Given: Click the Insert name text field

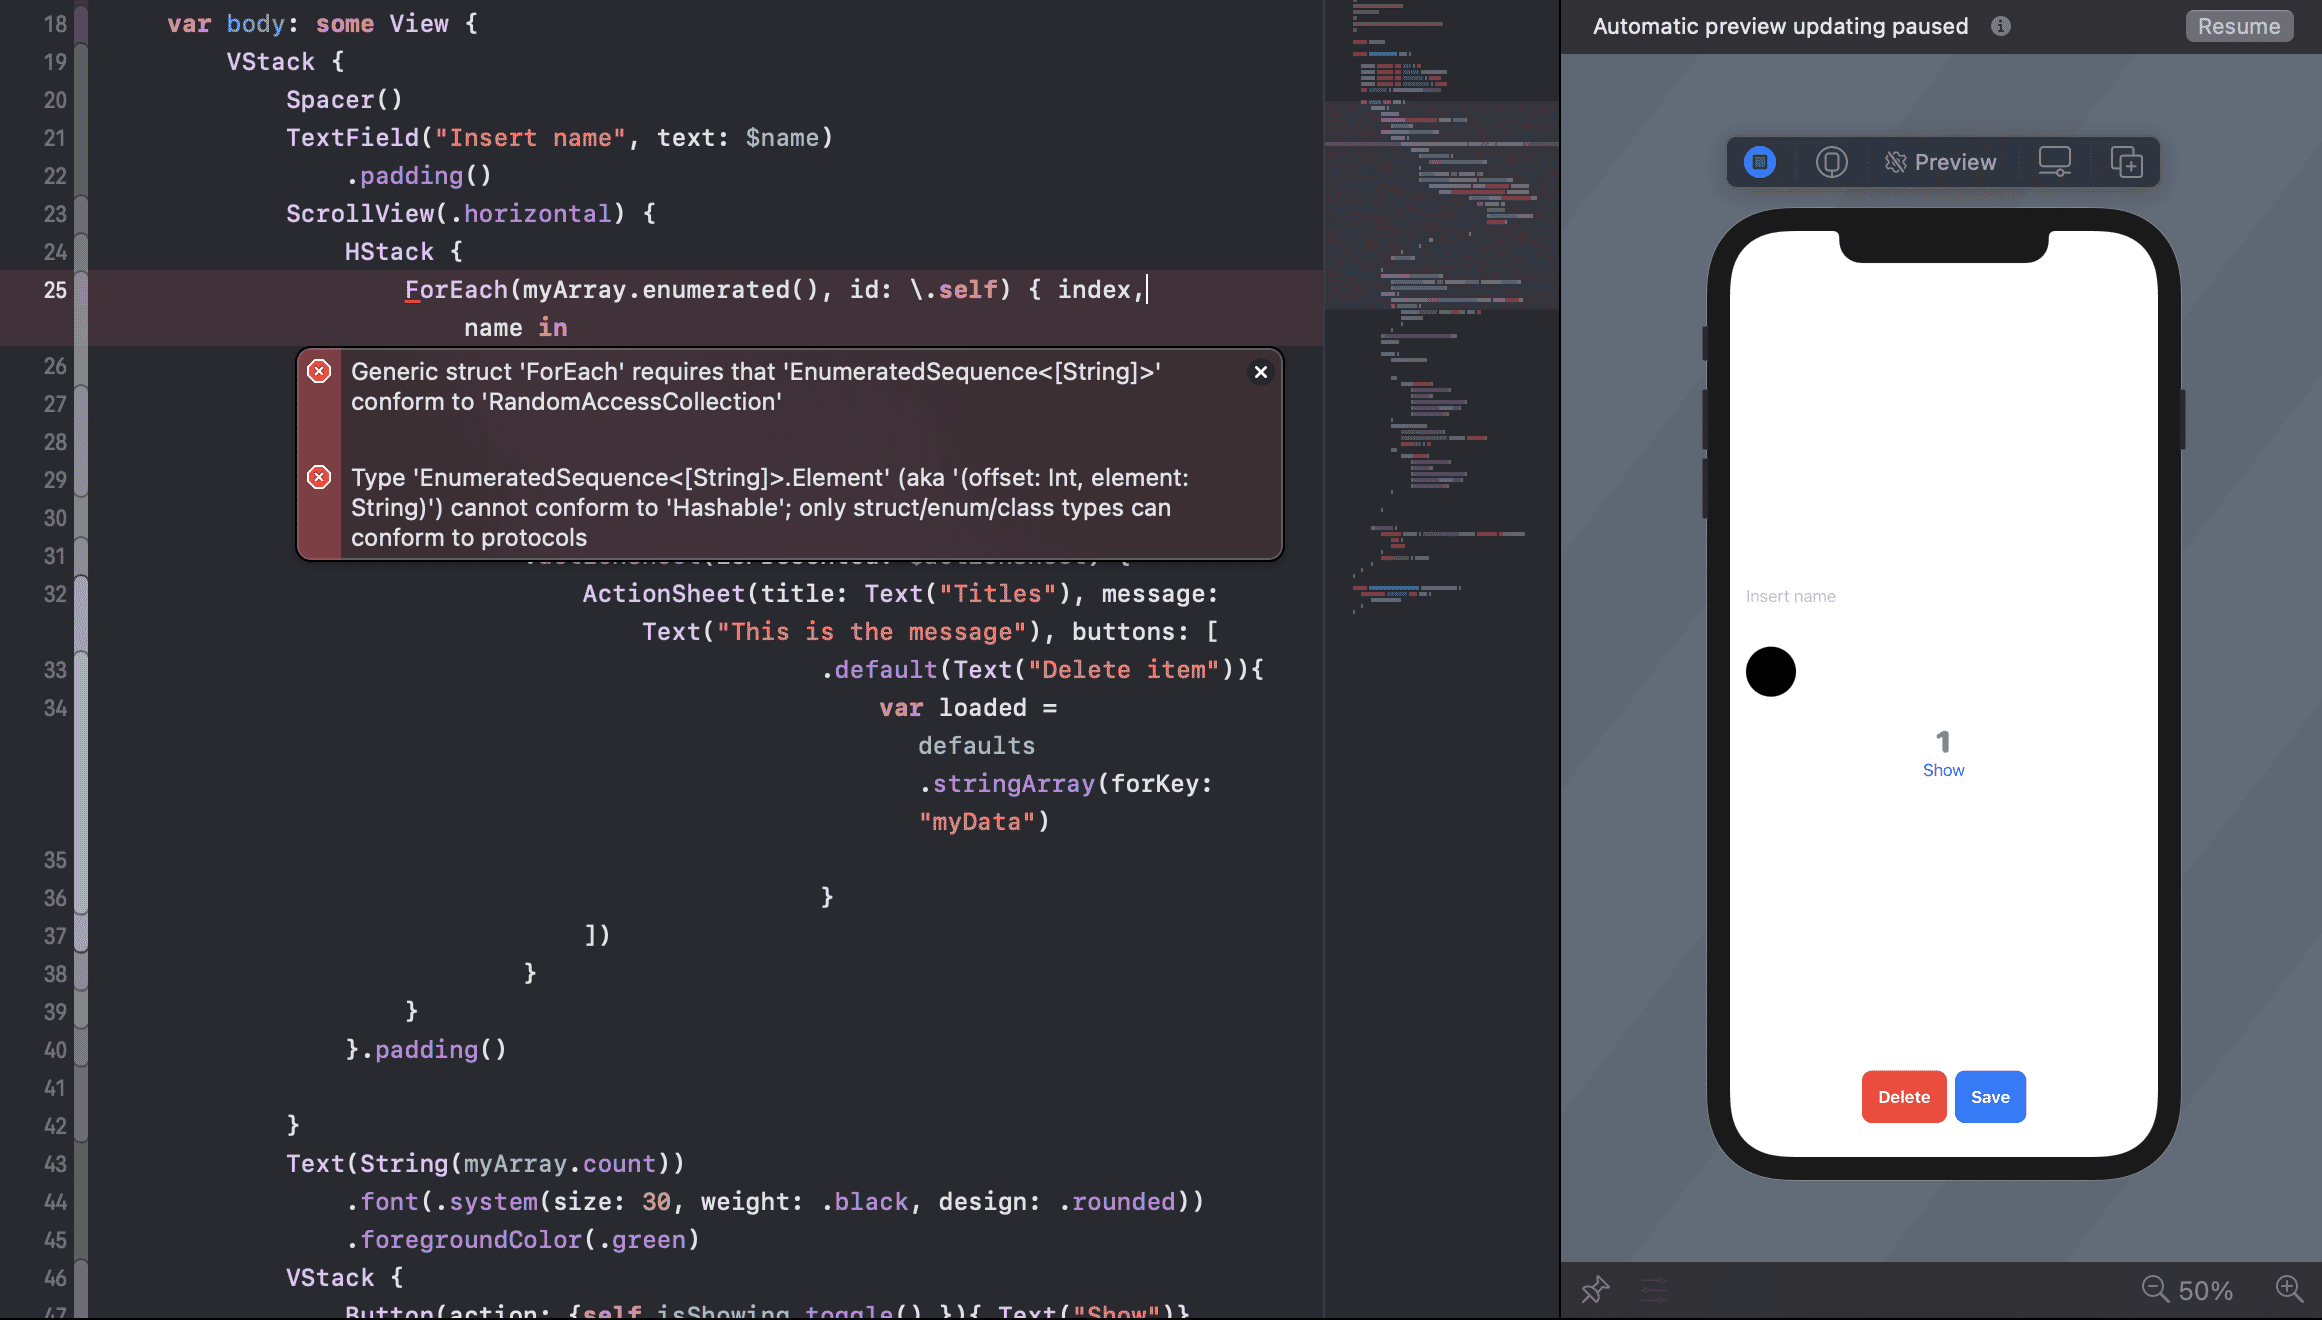Looking at the screenshot, I should point(1790,596).
